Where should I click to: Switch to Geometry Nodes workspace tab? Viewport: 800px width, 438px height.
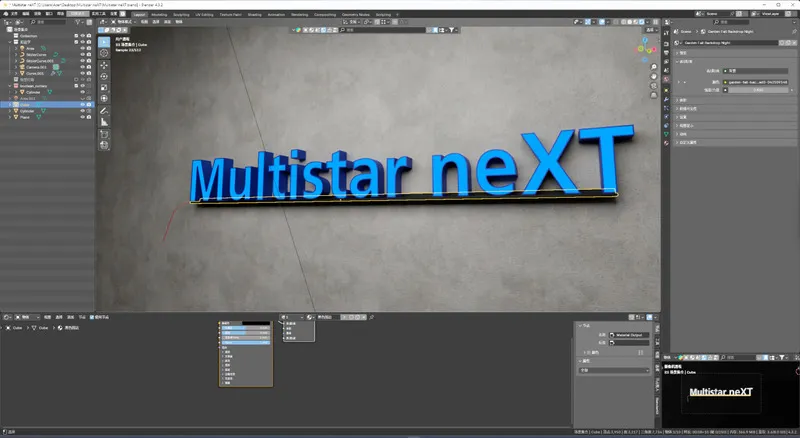tap(356, 15)
